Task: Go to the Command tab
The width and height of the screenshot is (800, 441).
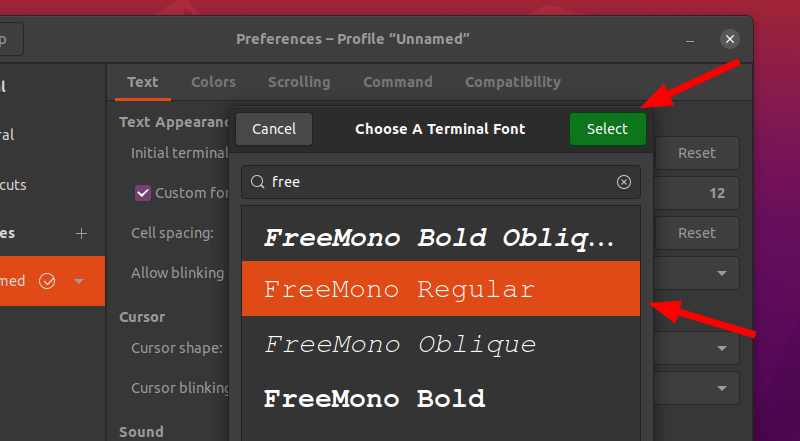Action: click(397, 82)
